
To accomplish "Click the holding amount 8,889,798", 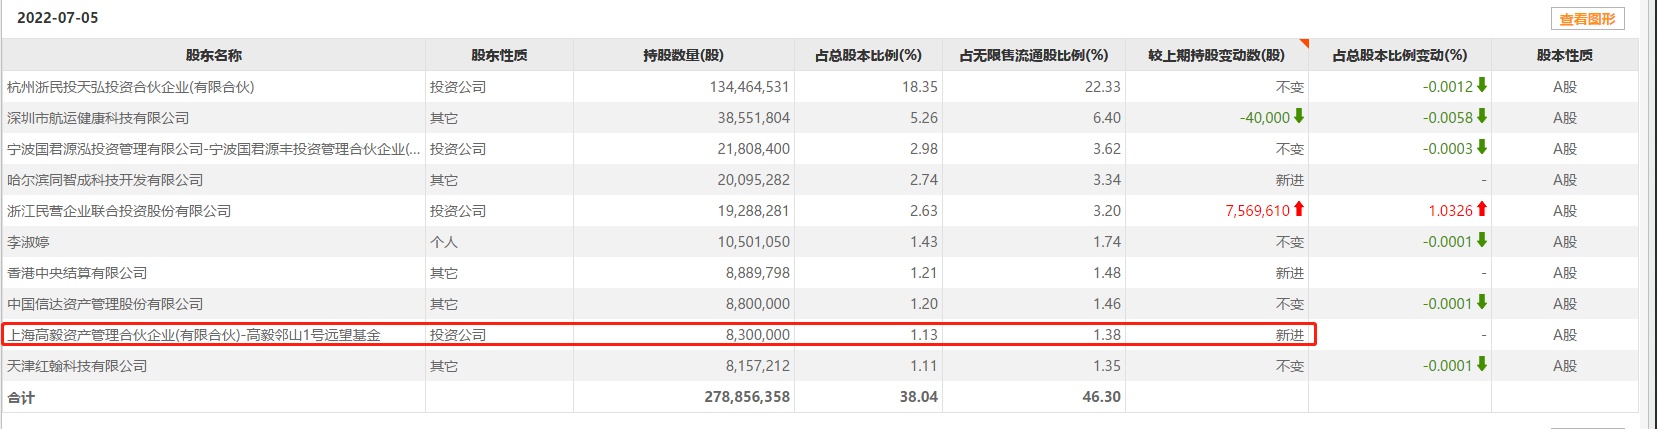I will [758, 273].
